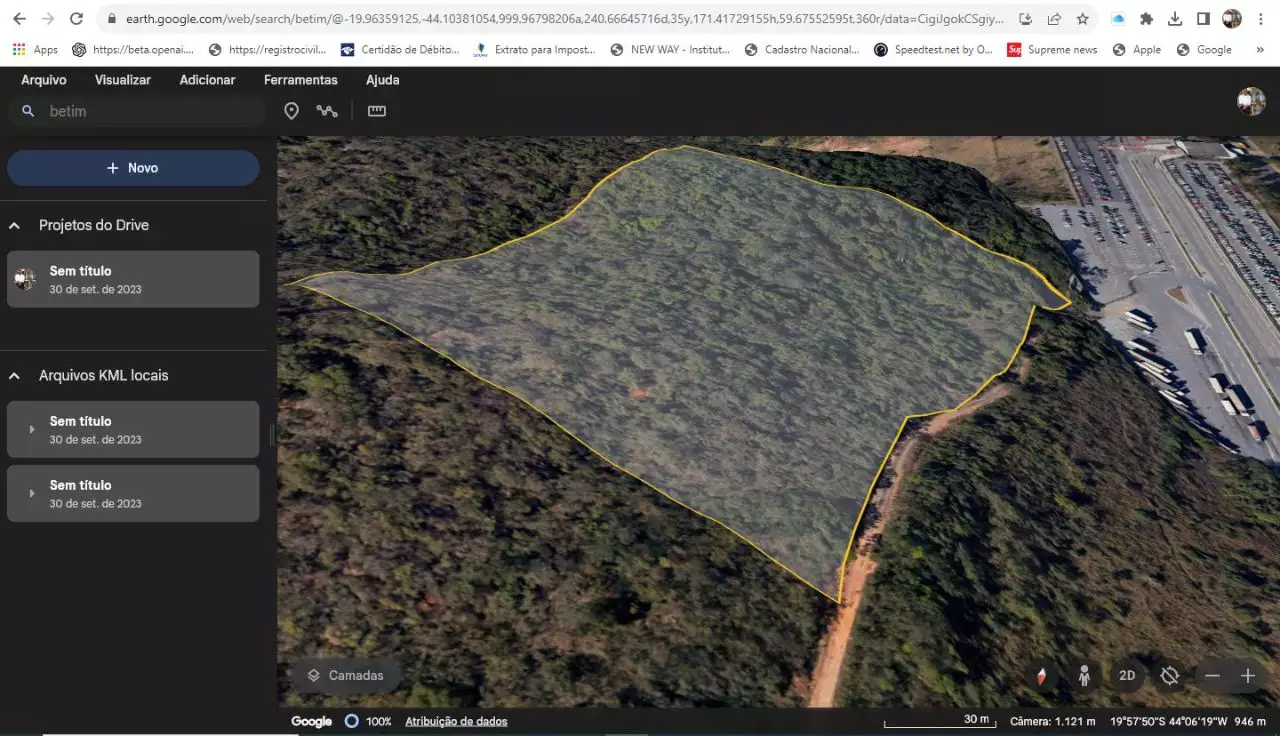The height and width of the screenshot is (736, 1280).
Task: Open the Arquivo menu
Action: (44, 80)
